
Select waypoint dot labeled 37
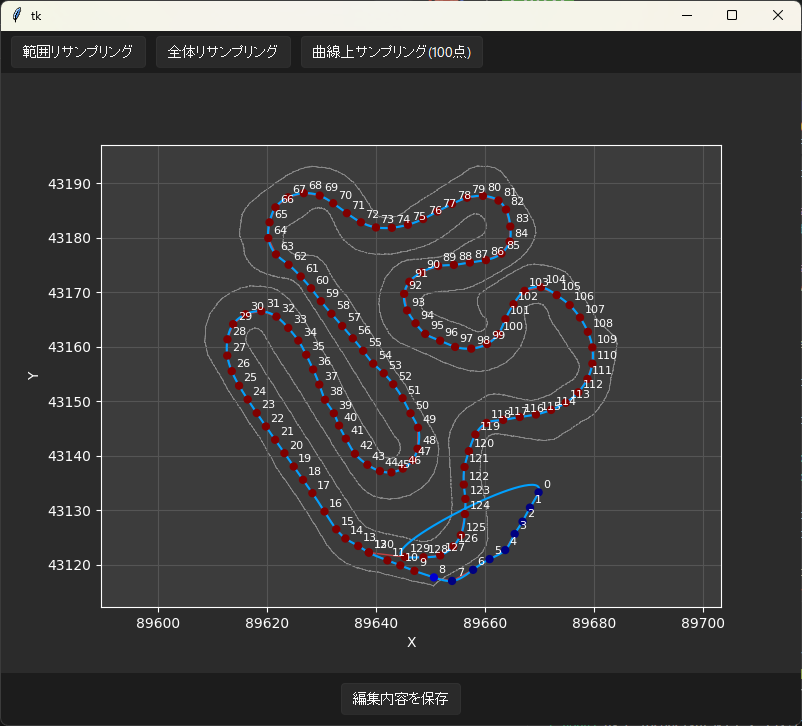pos(319,384)
